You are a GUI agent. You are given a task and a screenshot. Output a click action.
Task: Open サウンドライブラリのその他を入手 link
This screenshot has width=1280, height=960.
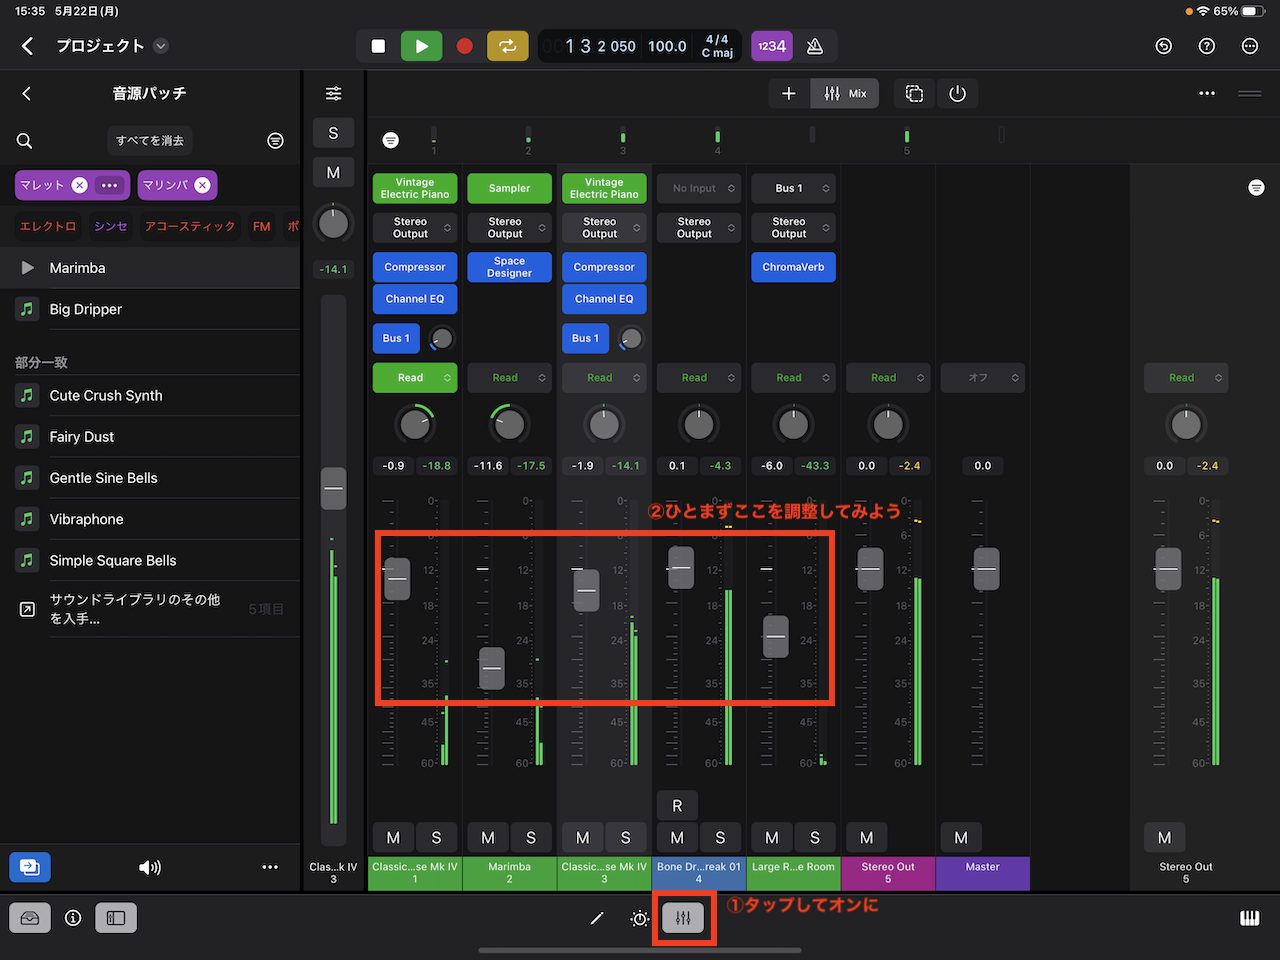pos(150,609)
